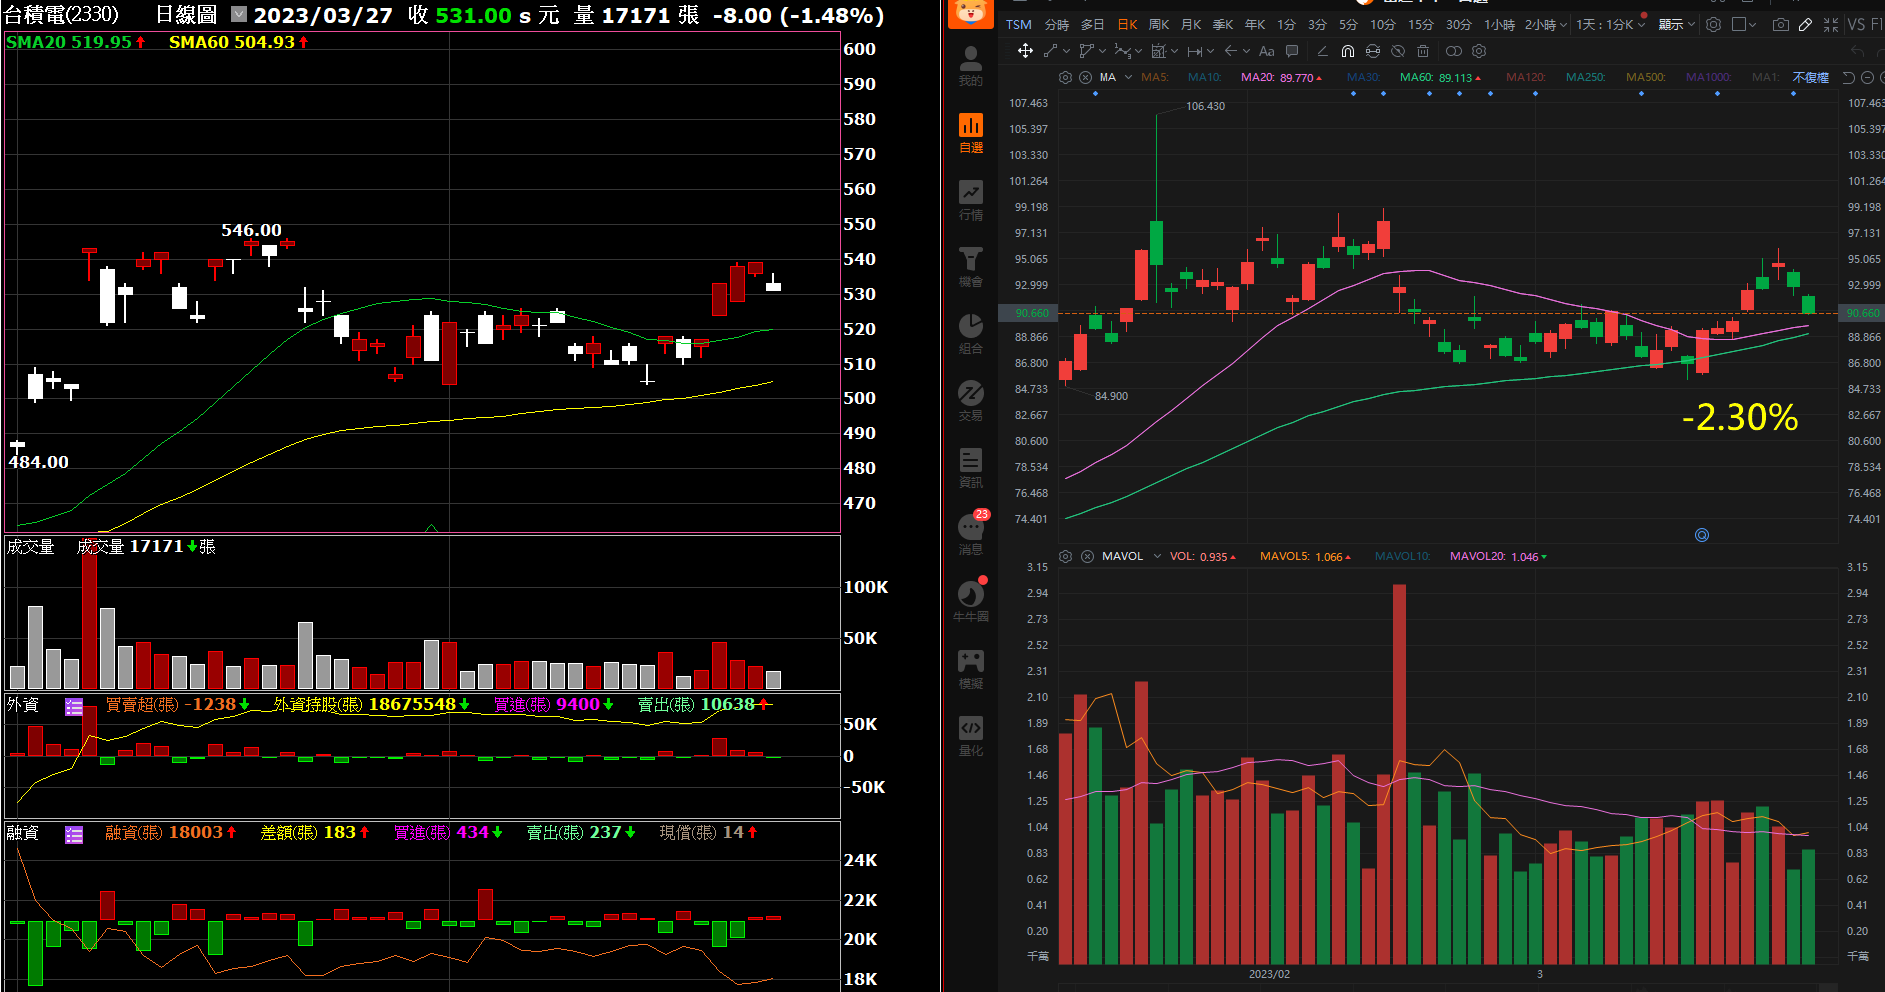Select the text Aa annotation tool

click(x=1266, y=51)
